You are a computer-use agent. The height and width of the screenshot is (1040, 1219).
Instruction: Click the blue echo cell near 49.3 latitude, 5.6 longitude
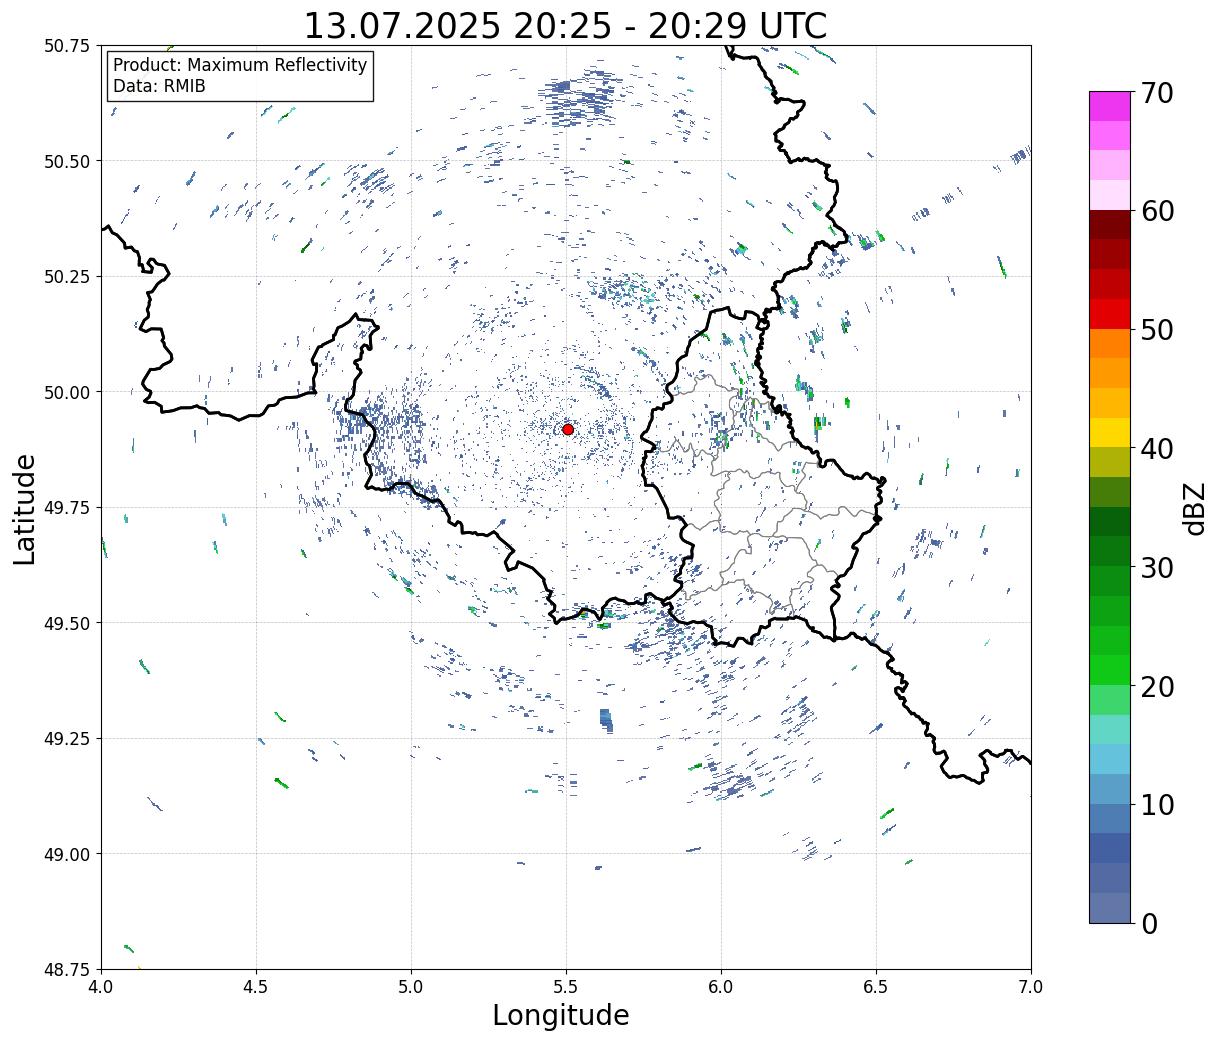pyautogui.click(x=606, y=720)
